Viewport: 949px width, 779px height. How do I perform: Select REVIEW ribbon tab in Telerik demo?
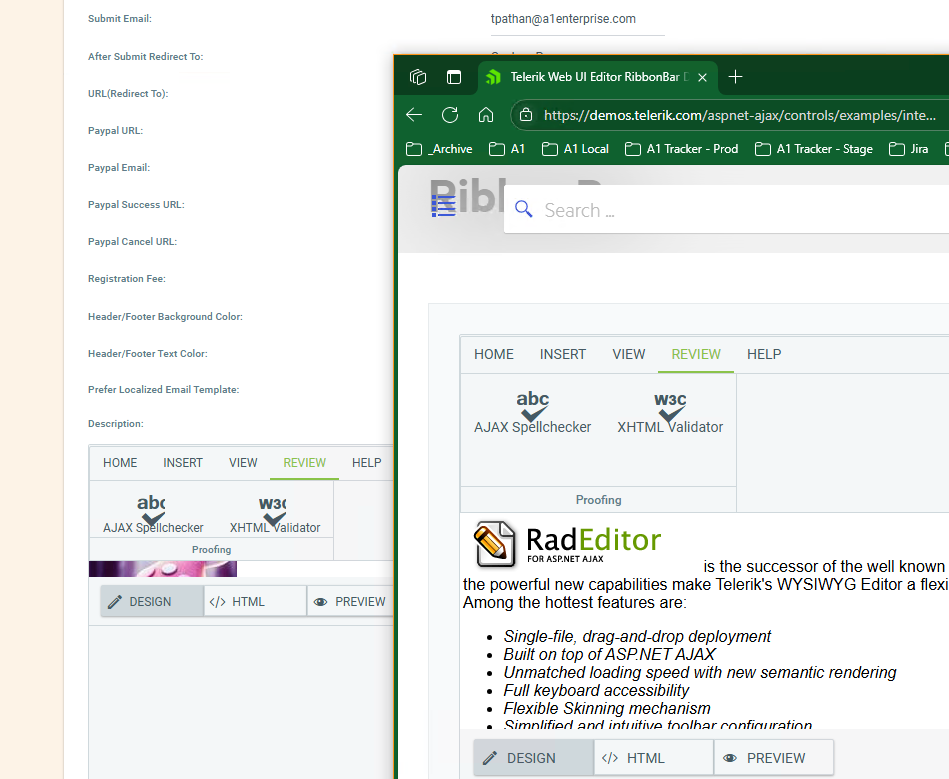pyautogui.click(x=696, y=354)
